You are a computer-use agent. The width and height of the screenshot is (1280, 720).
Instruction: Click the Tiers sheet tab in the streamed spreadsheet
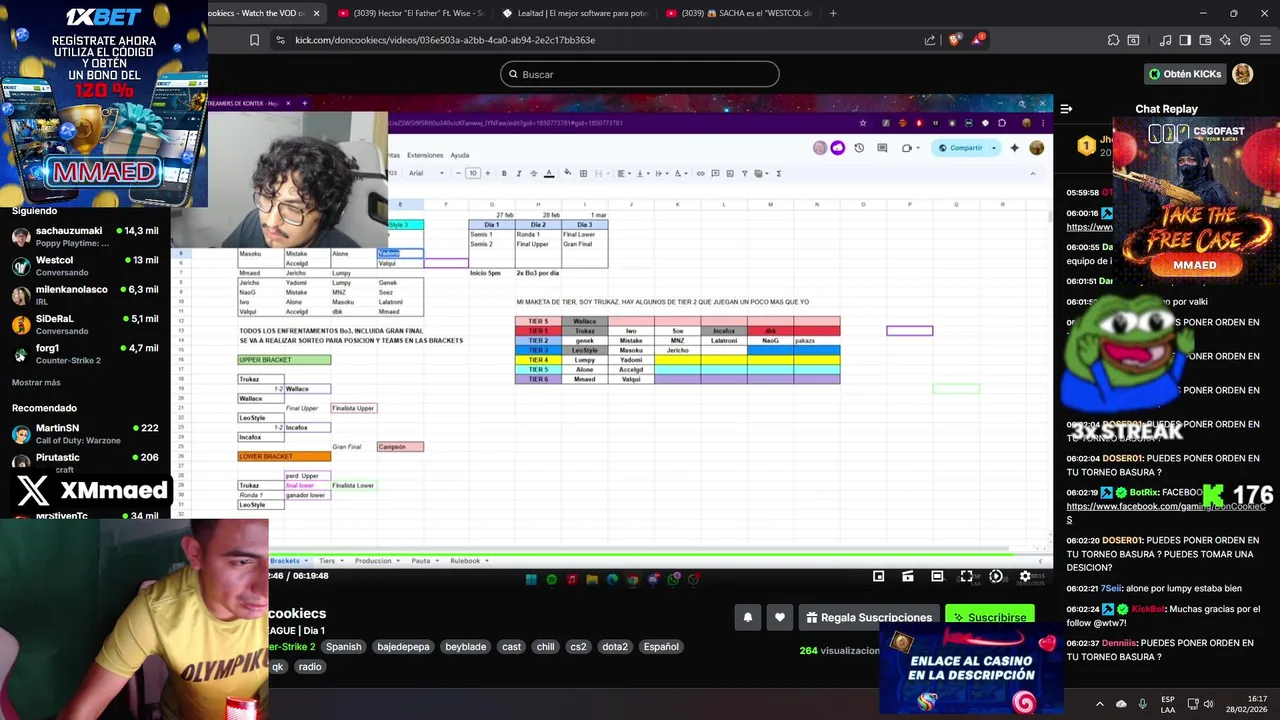click(327, 561)
